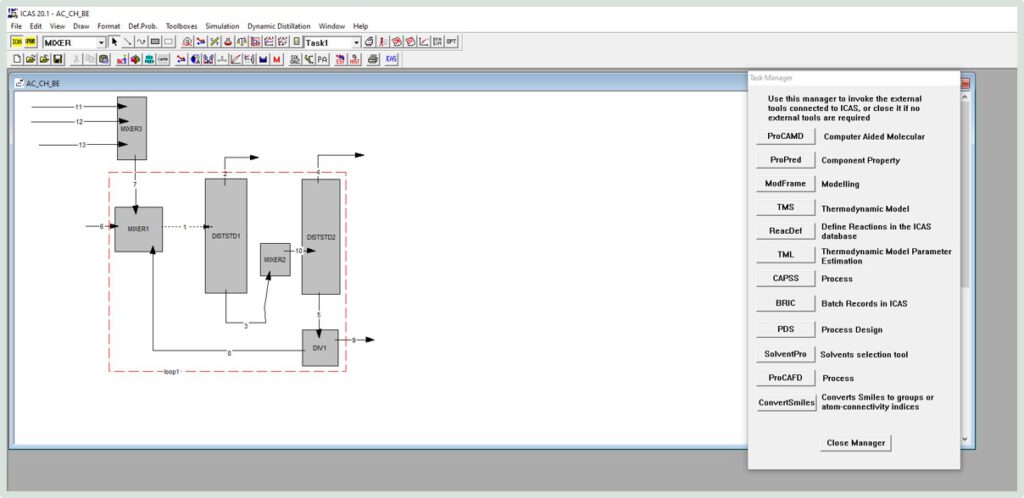Open the Simulation menu
This screenshot has width=1024, height=498.
222,26
